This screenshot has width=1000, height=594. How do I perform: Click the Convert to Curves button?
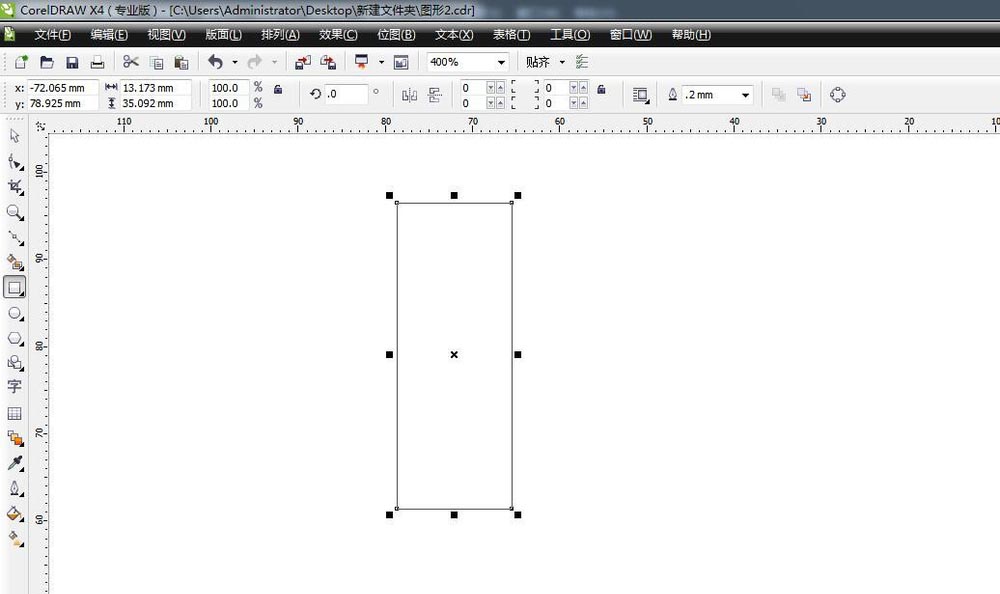pyautogui.click(x=838, y=95)
